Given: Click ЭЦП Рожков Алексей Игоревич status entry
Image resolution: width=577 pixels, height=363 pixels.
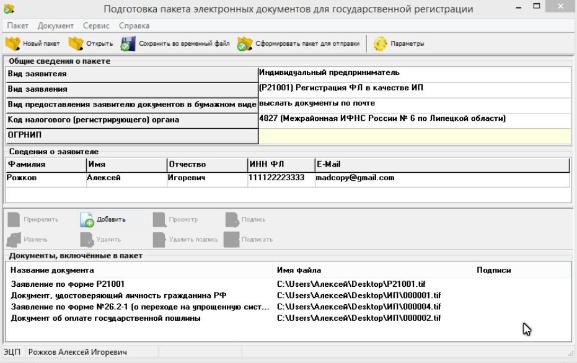Looking at the screenshot, I should 66,352.
